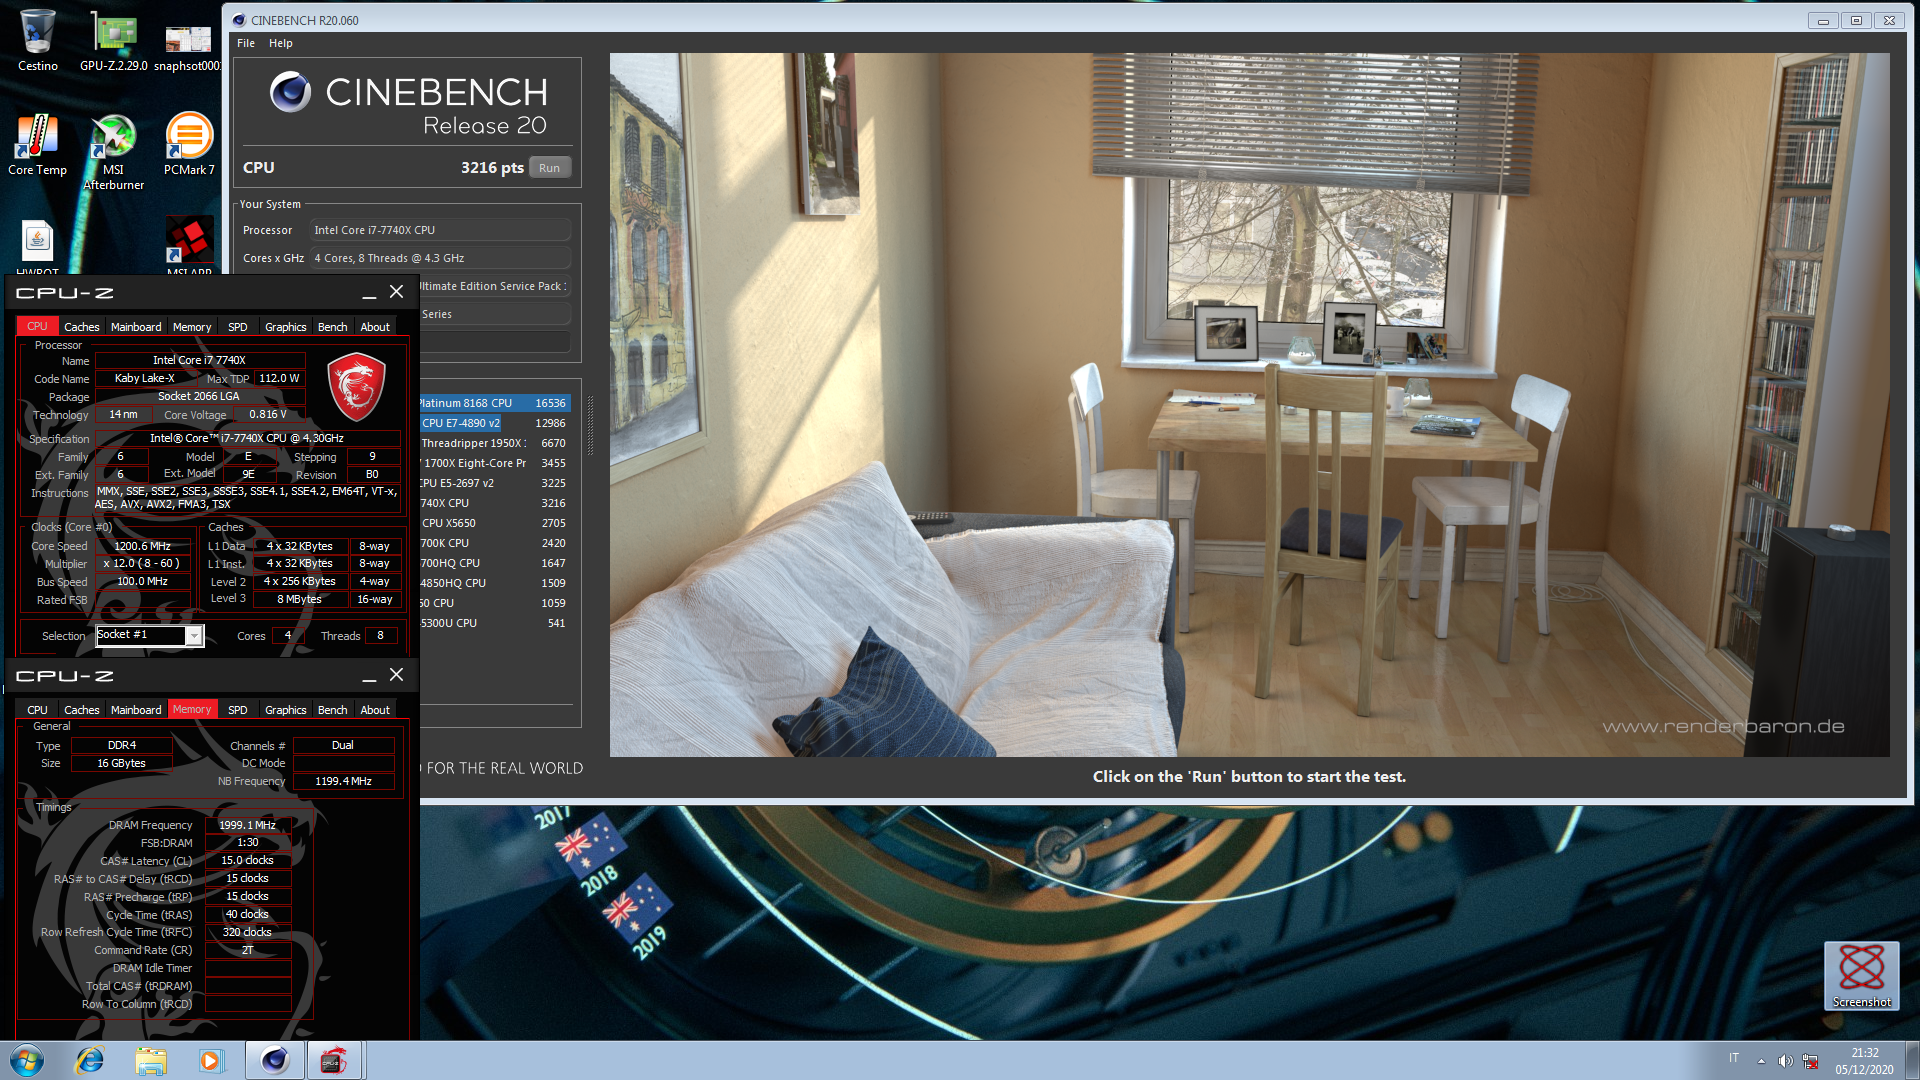Launch Core Temp from the desktop
The image size is (1920, 1080).
tap(37, 145)
